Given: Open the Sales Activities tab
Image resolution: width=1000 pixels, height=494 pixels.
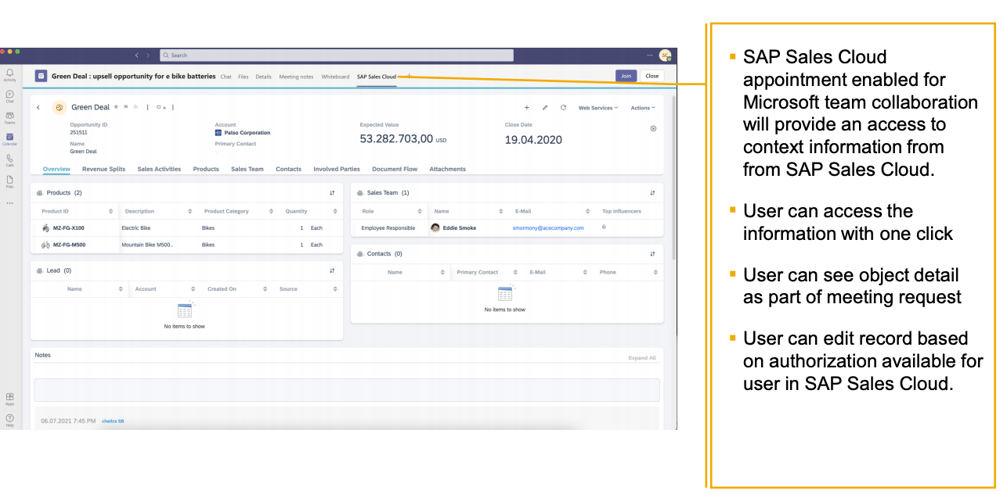Looking at the screenshot, I should pyautogui.click(x=159, y=169).
